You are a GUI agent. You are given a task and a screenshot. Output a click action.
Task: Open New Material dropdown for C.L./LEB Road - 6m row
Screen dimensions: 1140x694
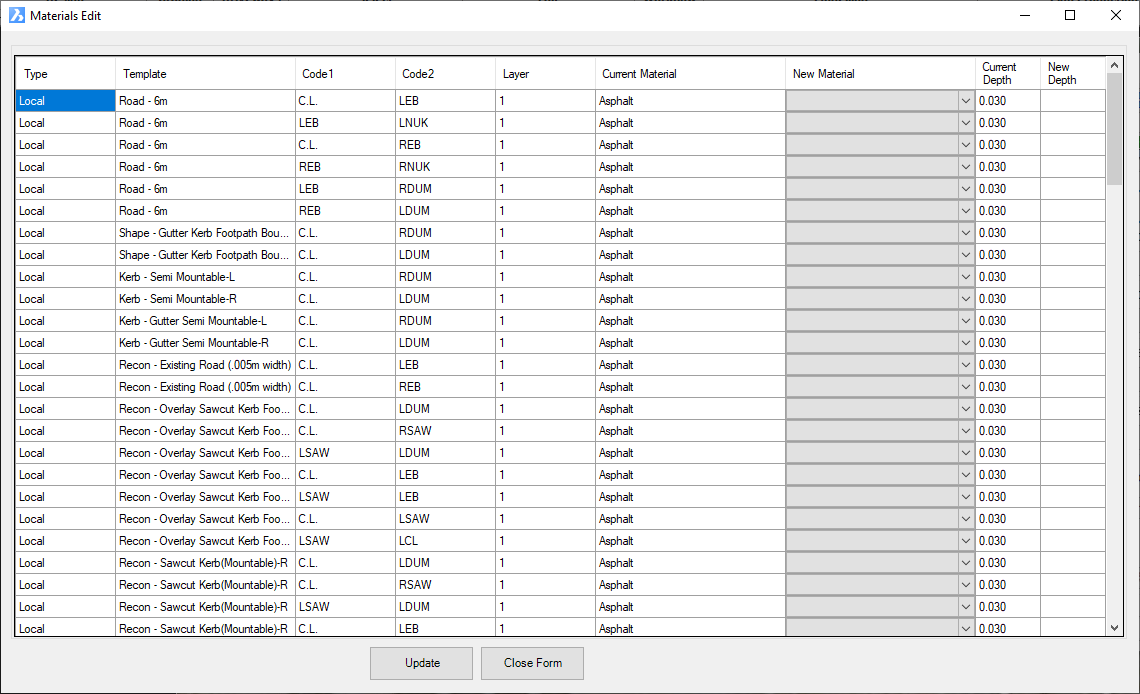coord(966,101)
